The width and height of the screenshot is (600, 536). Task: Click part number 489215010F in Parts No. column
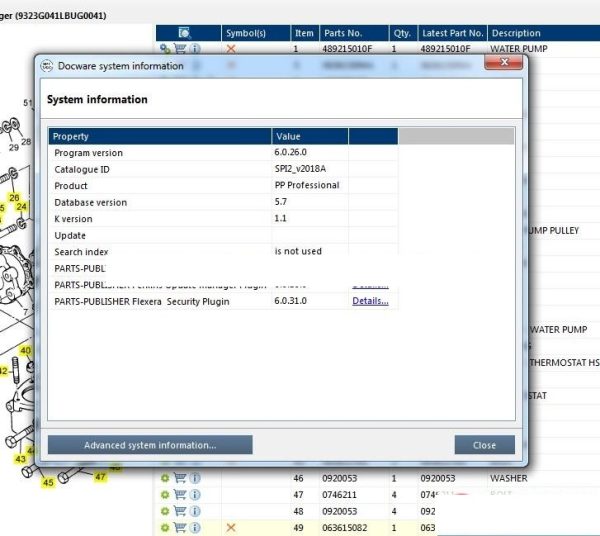click(347, 49)
